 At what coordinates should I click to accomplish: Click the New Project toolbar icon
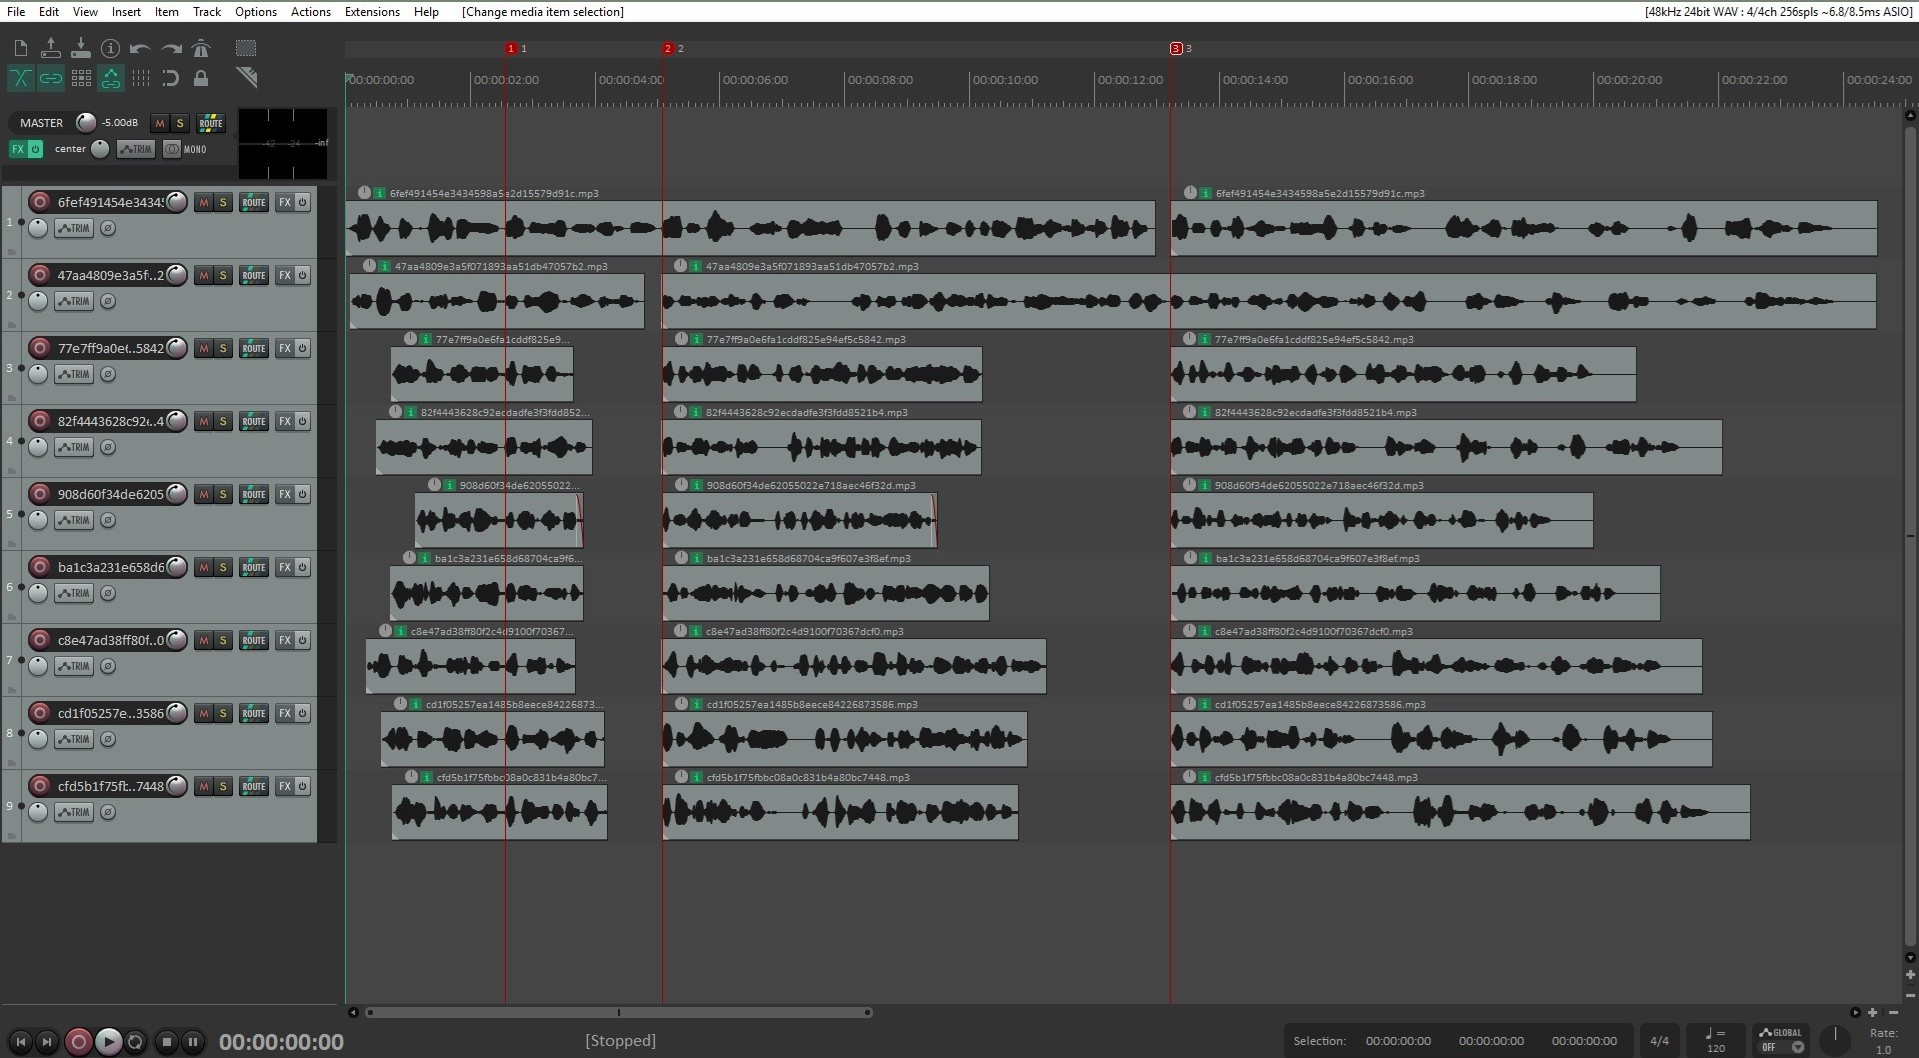coord(21,48)
